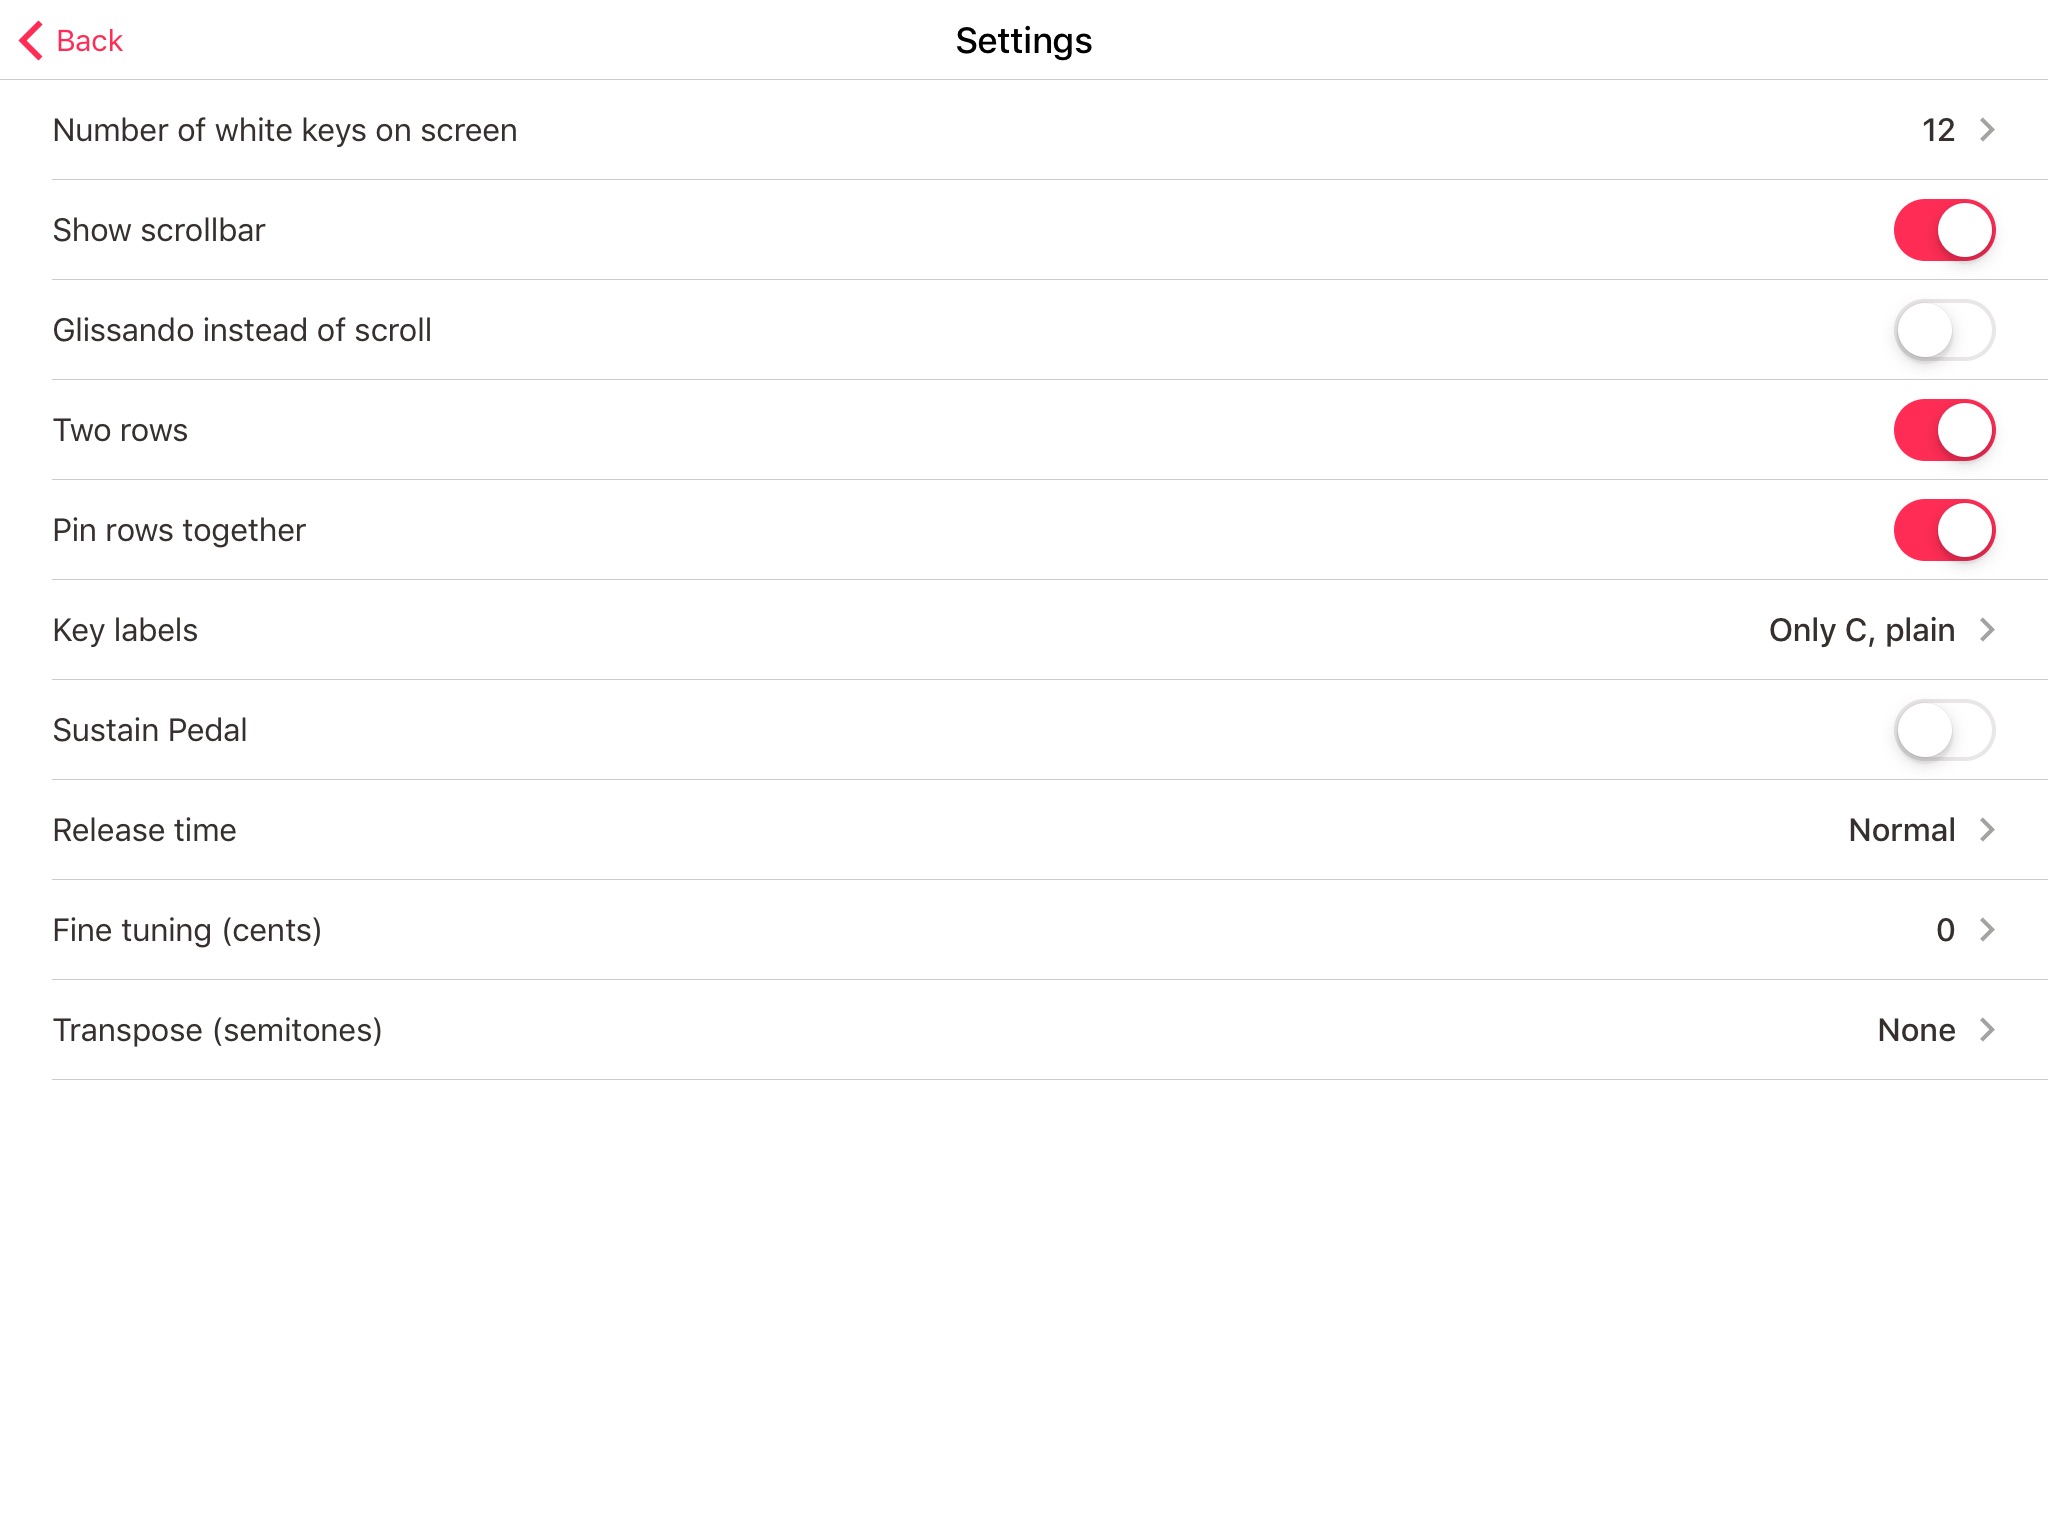
Task: Click the Transpose (semitones) label
Action: point(217,1030)
